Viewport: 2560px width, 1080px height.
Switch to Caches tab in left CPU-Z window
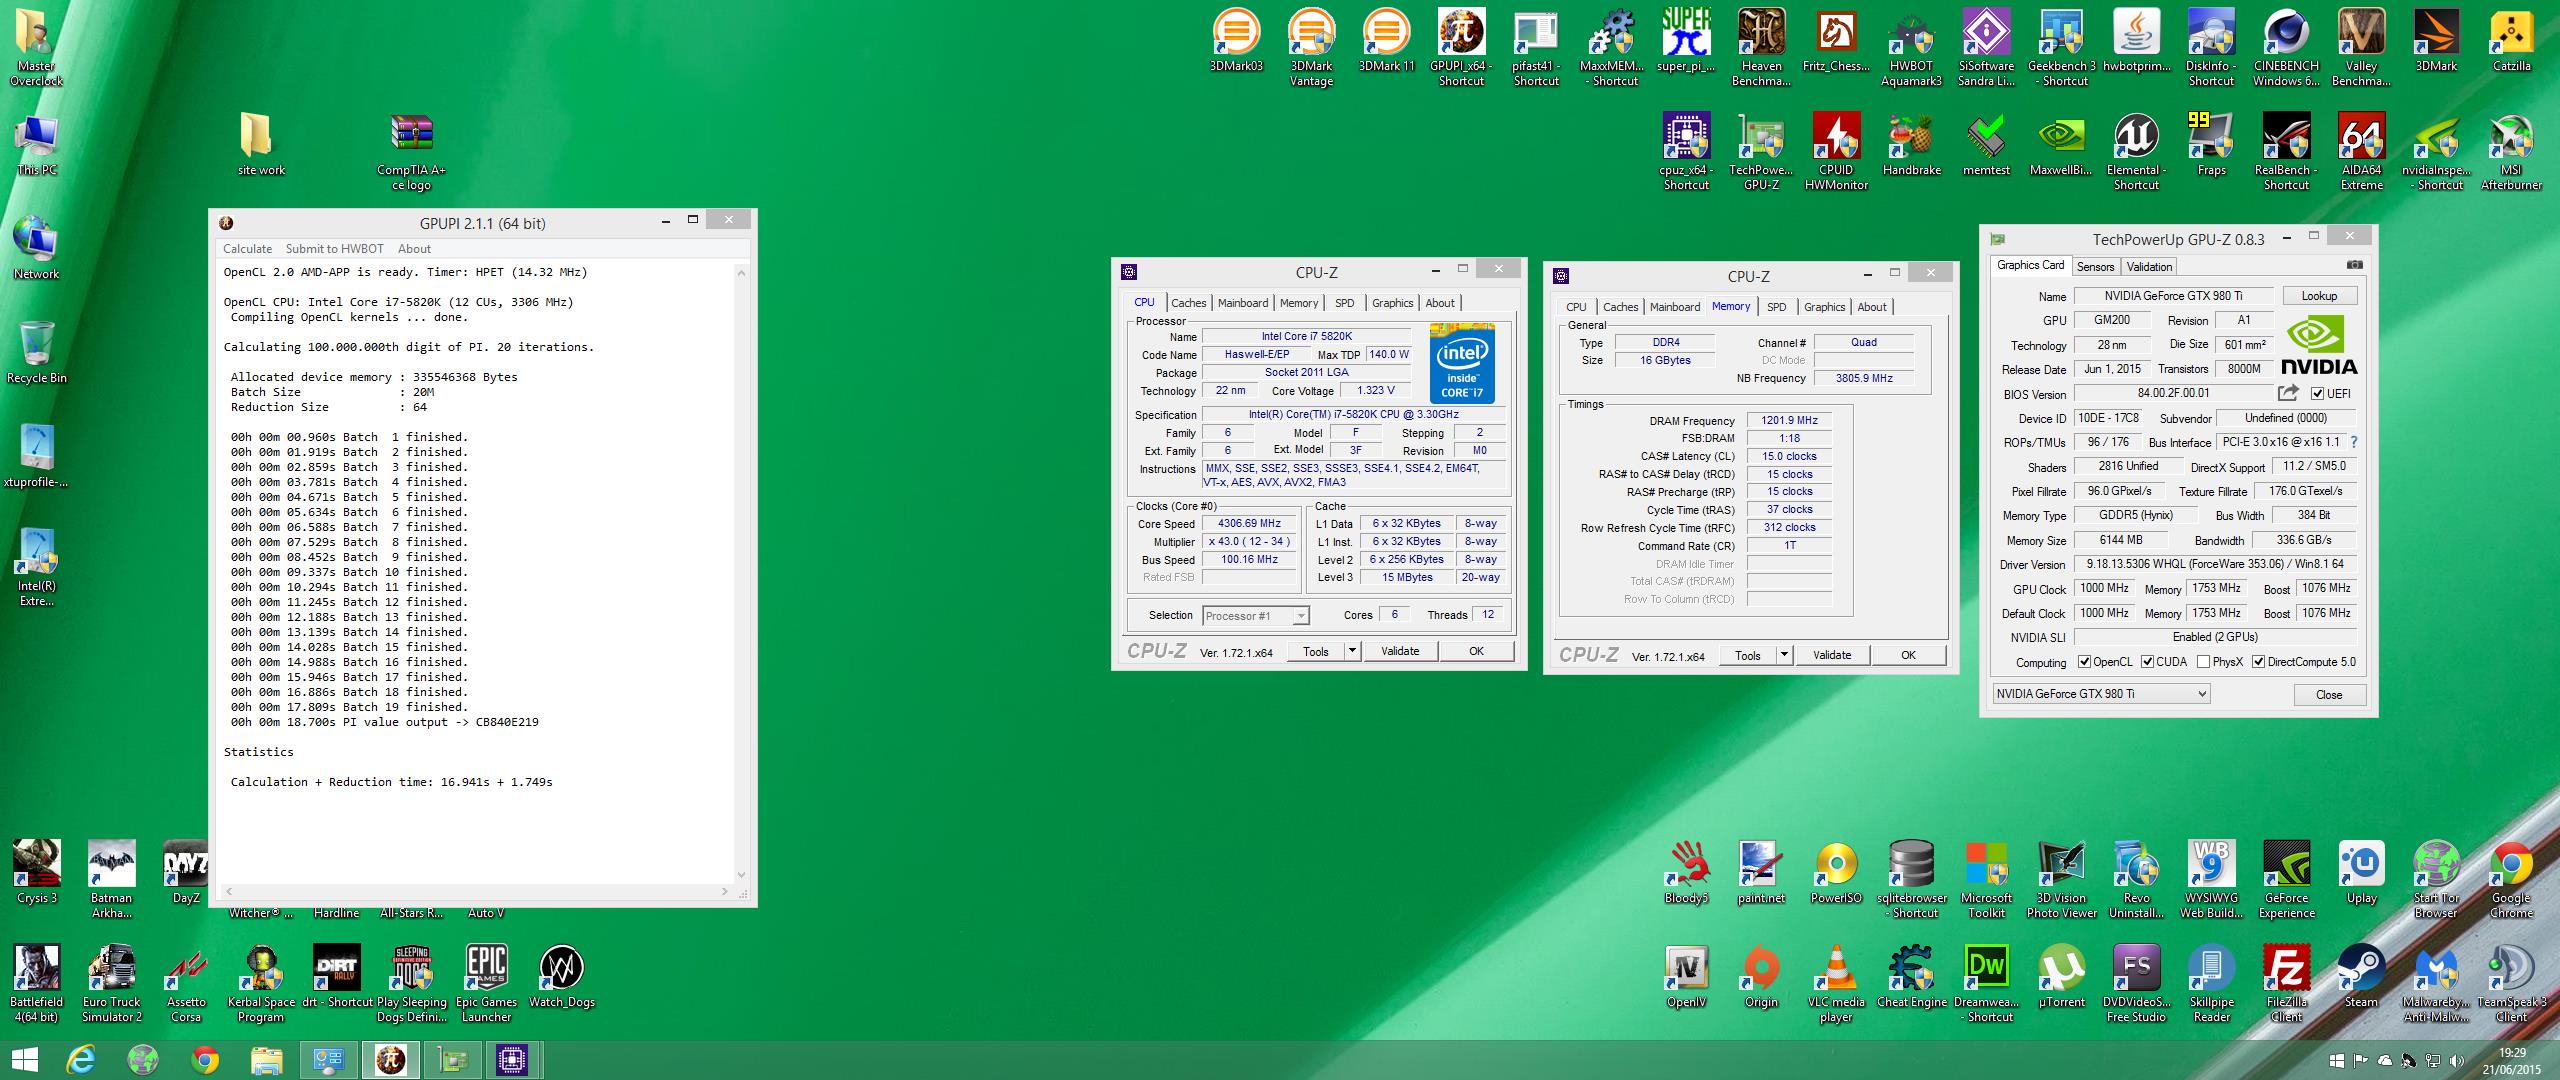pos(1189,303)
